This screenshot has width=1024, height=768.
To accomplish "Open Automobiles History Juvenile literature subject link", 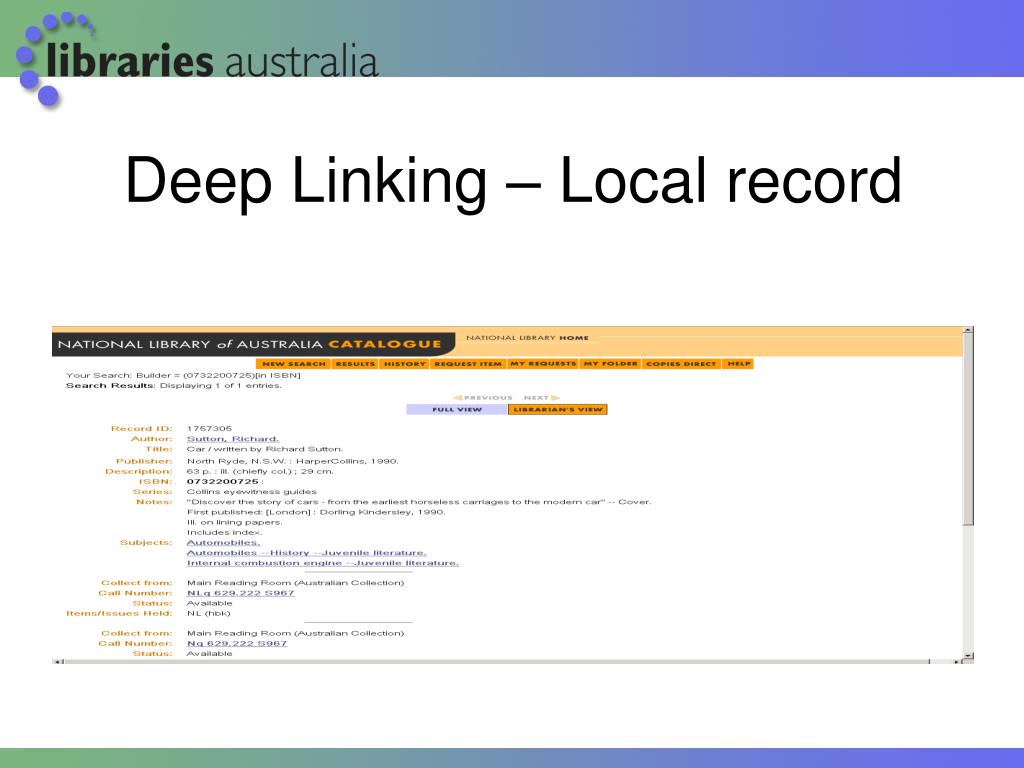I will tap(306, 552).
